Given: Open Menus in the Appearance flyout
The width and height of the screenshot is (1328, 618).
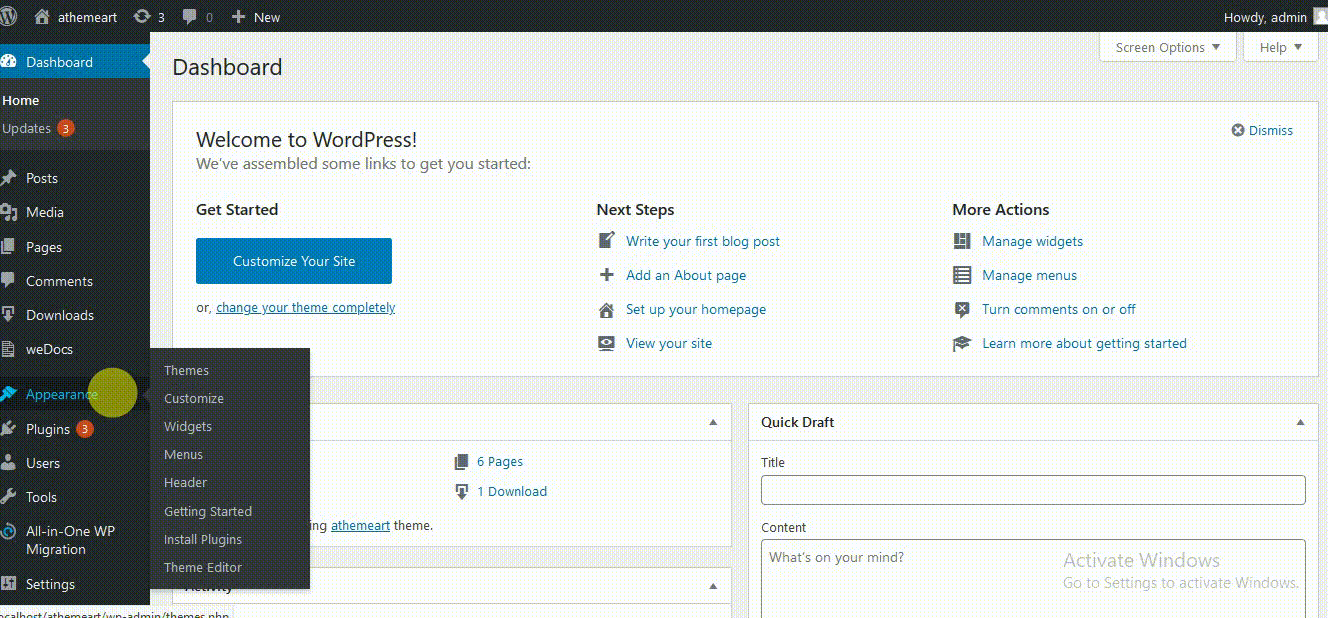Looking at the screenshot, I should tap(183, 454).
